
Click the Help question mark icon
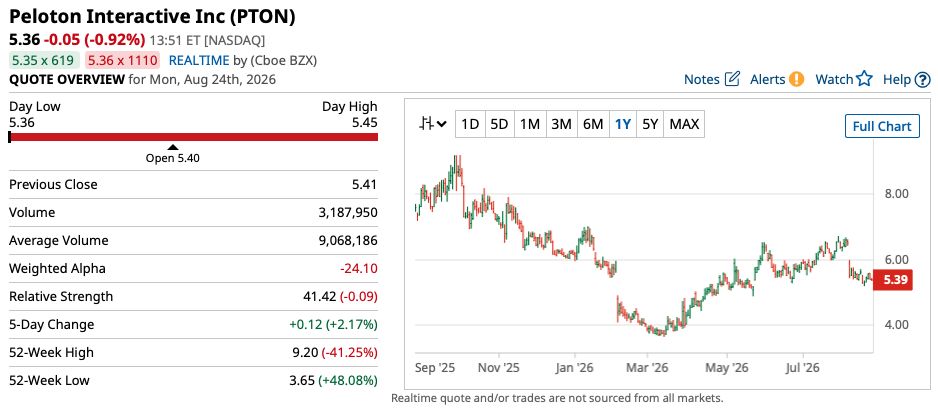923,79
